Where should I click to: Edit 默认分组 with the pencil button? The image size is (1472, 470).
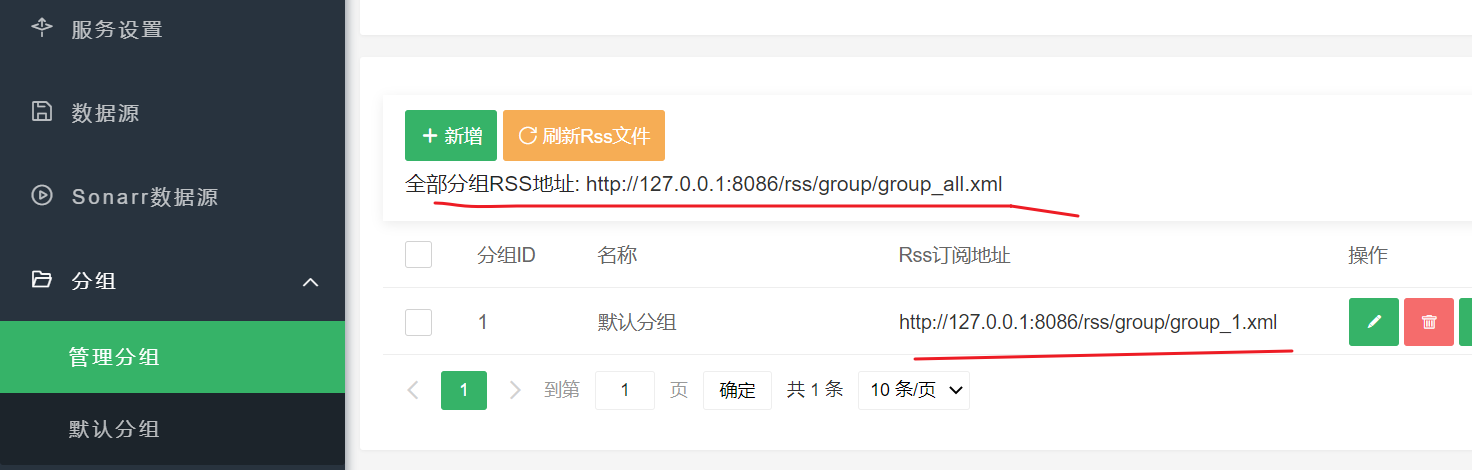pos(1374,322)
